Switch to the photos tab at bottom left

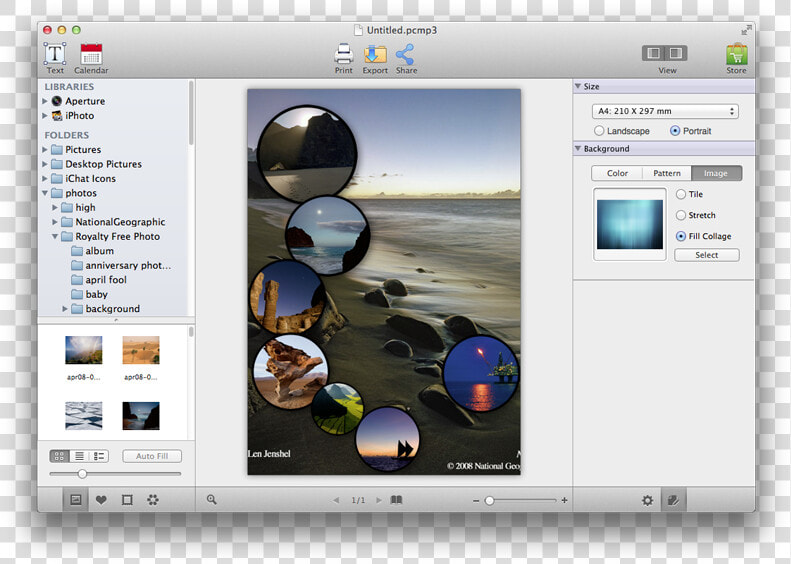click(76, 500)
